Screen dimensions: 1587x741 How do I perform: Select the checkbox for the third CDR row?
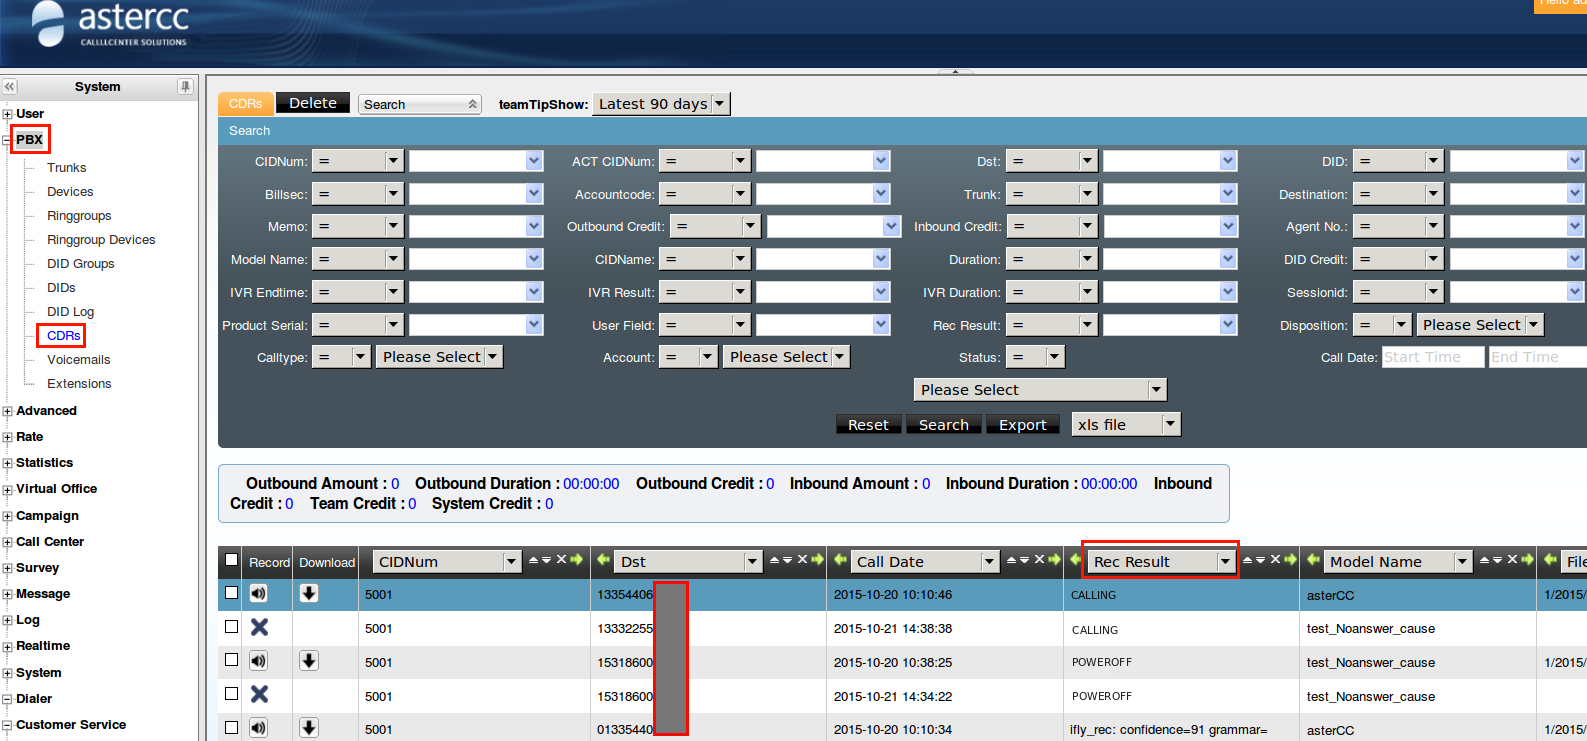tap(232, 660)
